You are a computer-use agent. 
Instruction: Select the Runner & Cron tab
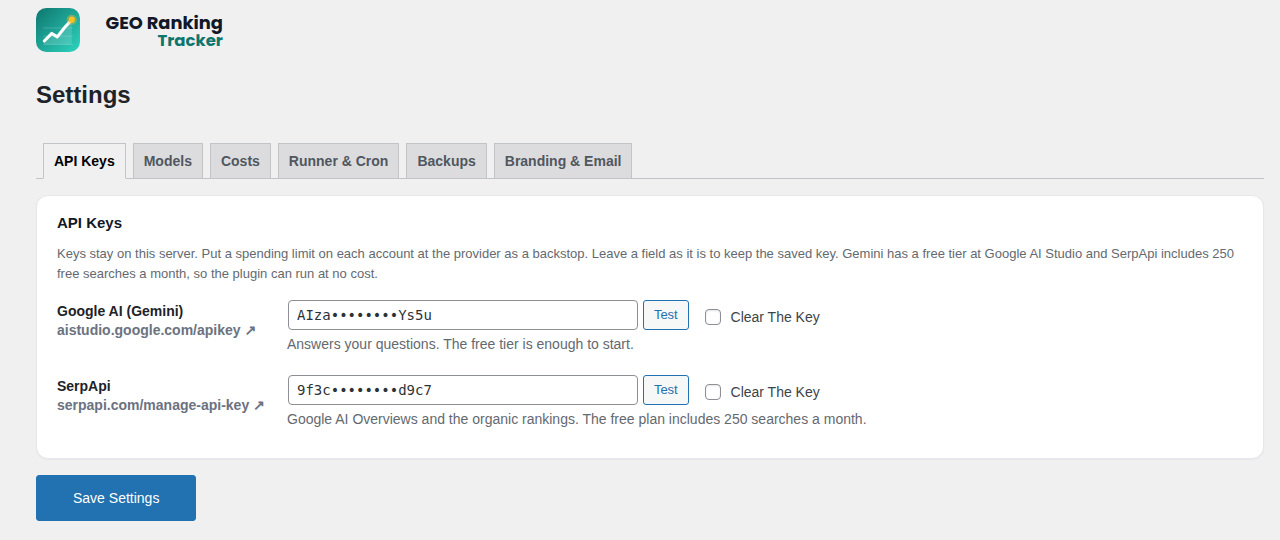click(338, 161)
